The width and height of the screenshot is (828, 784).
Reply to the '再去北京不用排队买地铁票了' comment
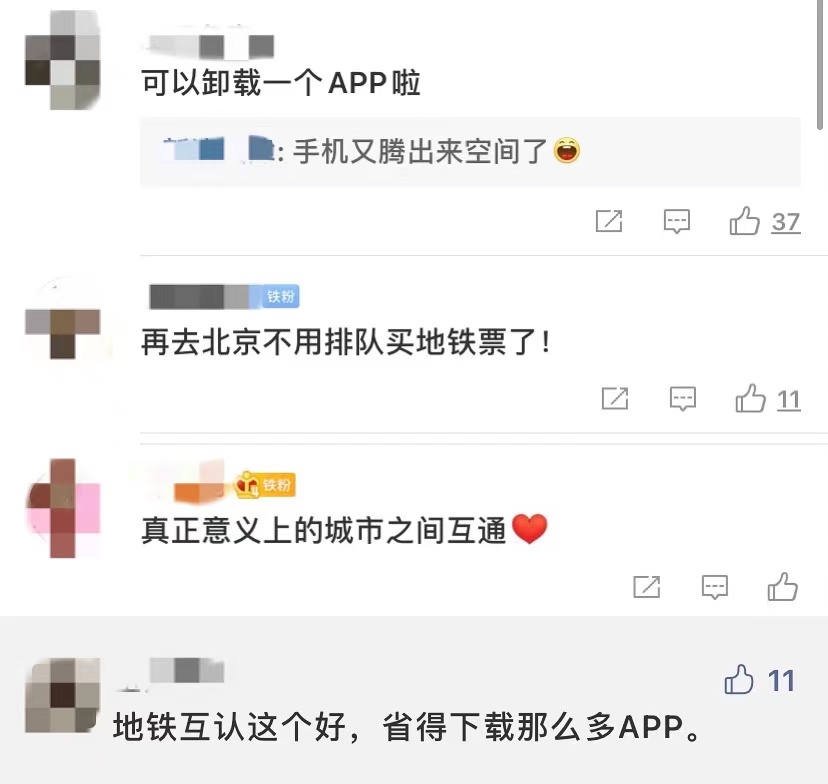[683, 399]
